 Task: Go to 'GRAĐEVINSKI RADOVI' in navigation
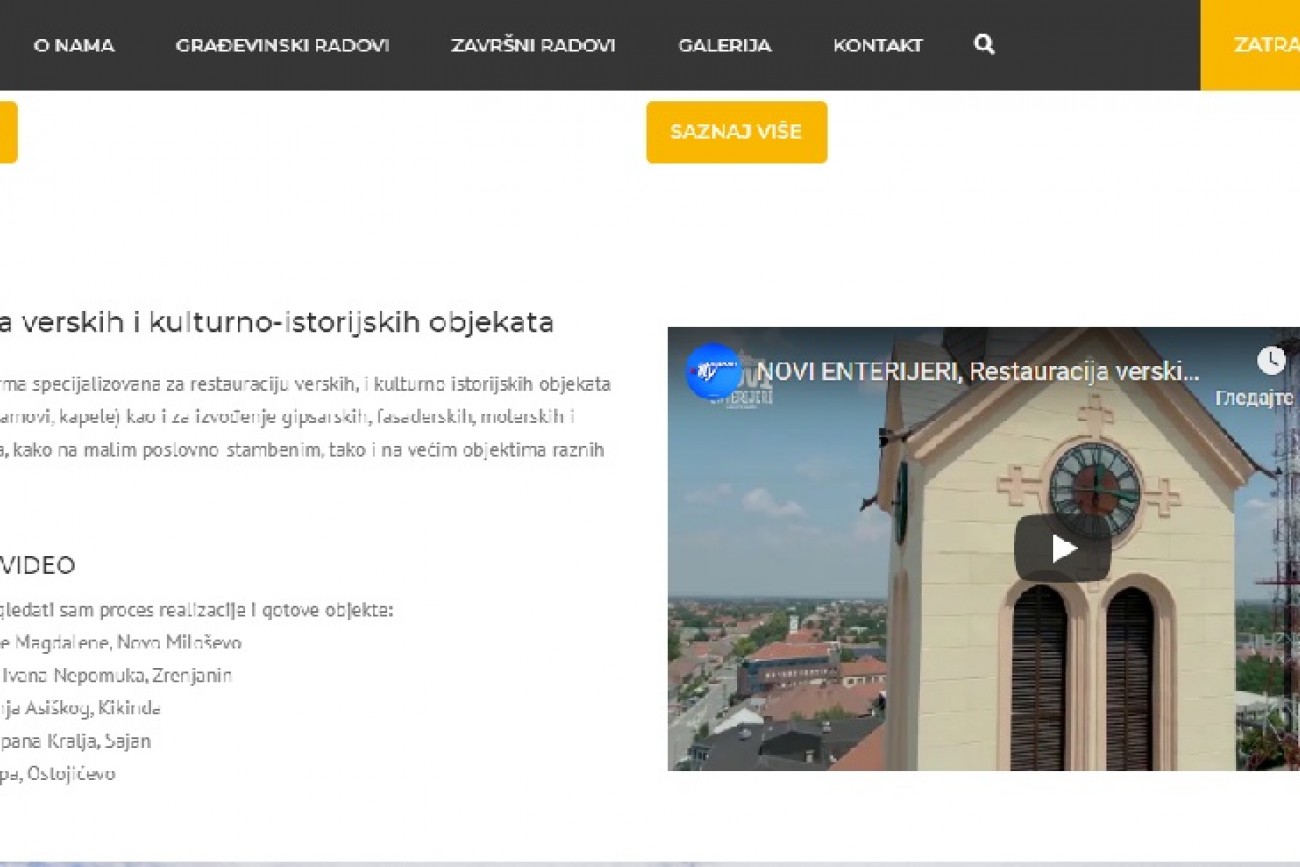coord(282,45)
